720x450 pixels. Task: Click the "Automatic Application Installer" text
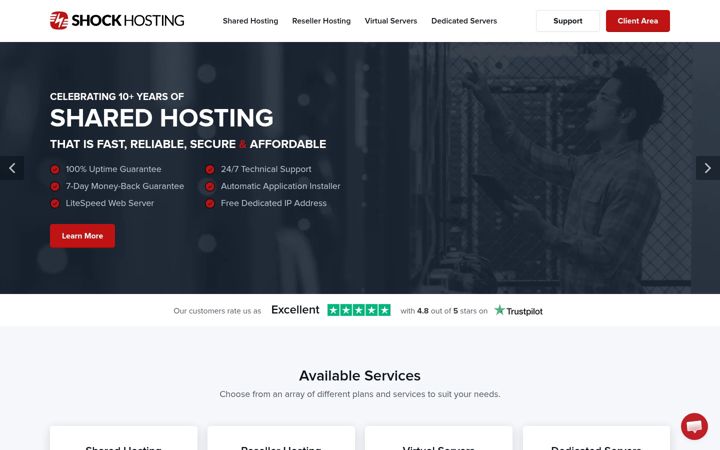tap(281, 186)
